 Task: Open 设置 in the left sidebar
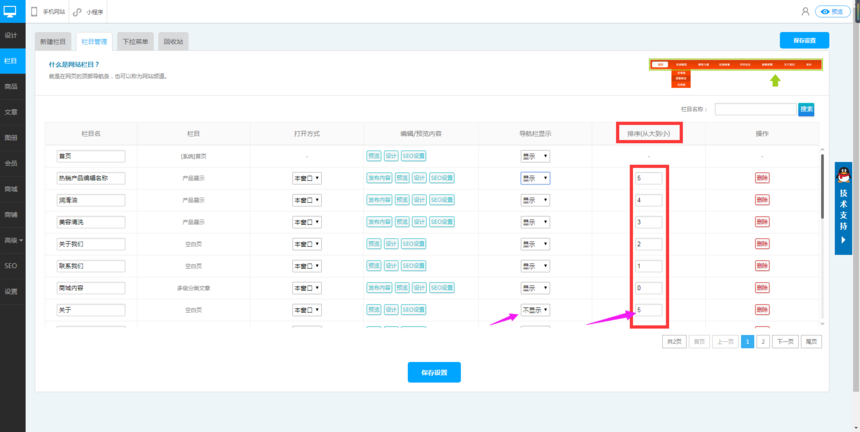click(11, 291)
